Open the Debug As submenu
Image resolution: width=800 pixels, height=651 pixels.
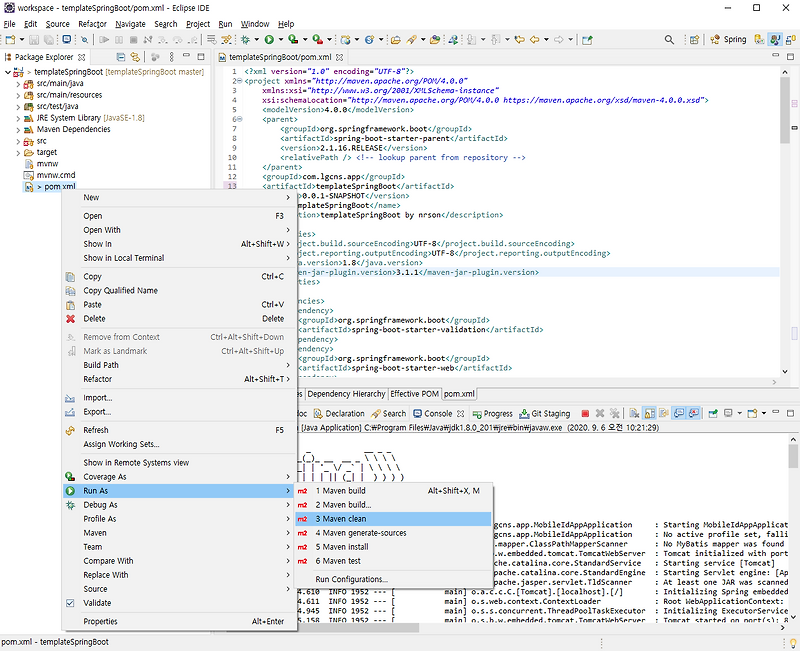pyautogui.click(x=179, y=505)
